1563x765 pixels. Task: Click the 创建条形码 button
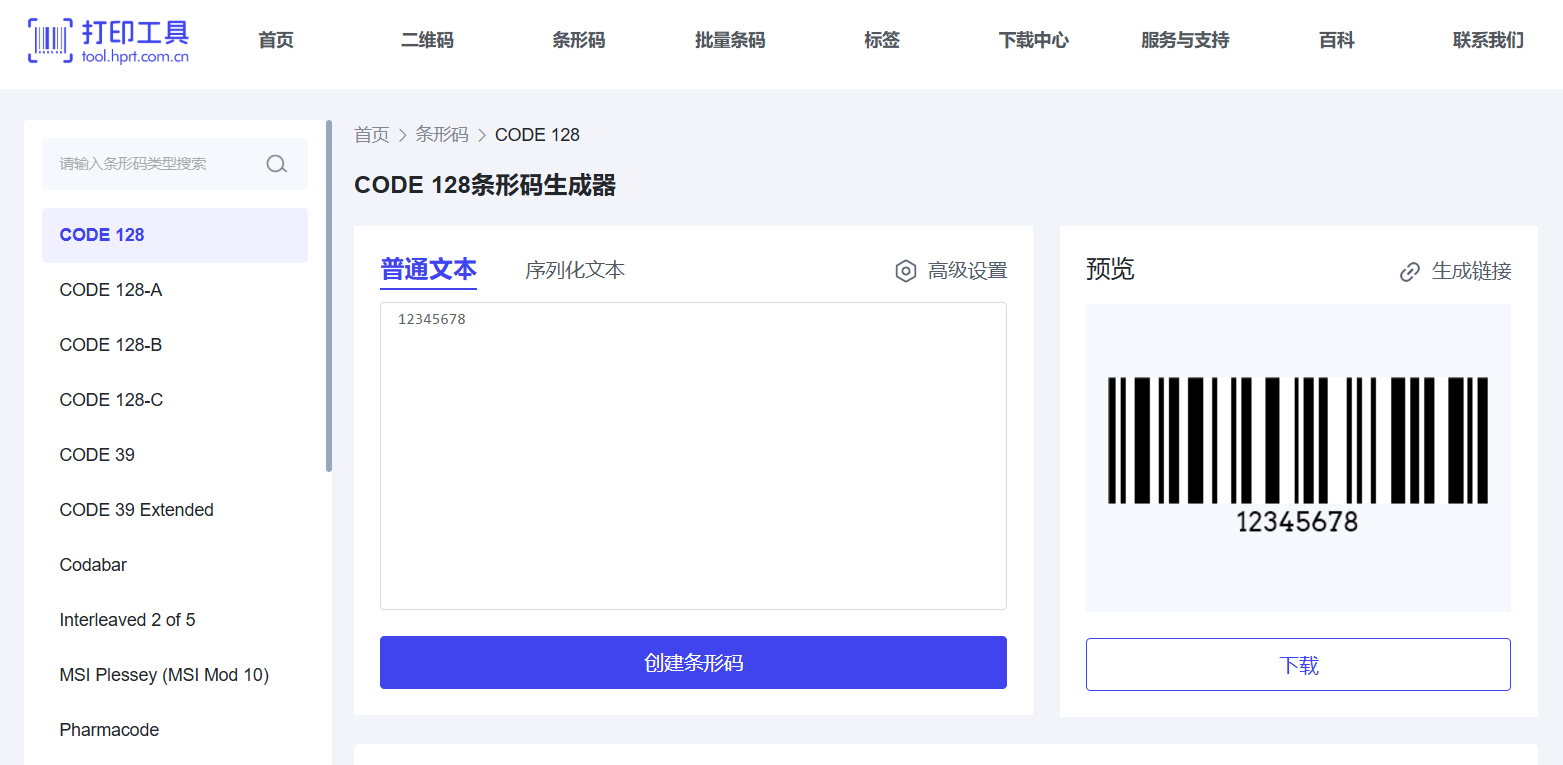click(693, 663)
